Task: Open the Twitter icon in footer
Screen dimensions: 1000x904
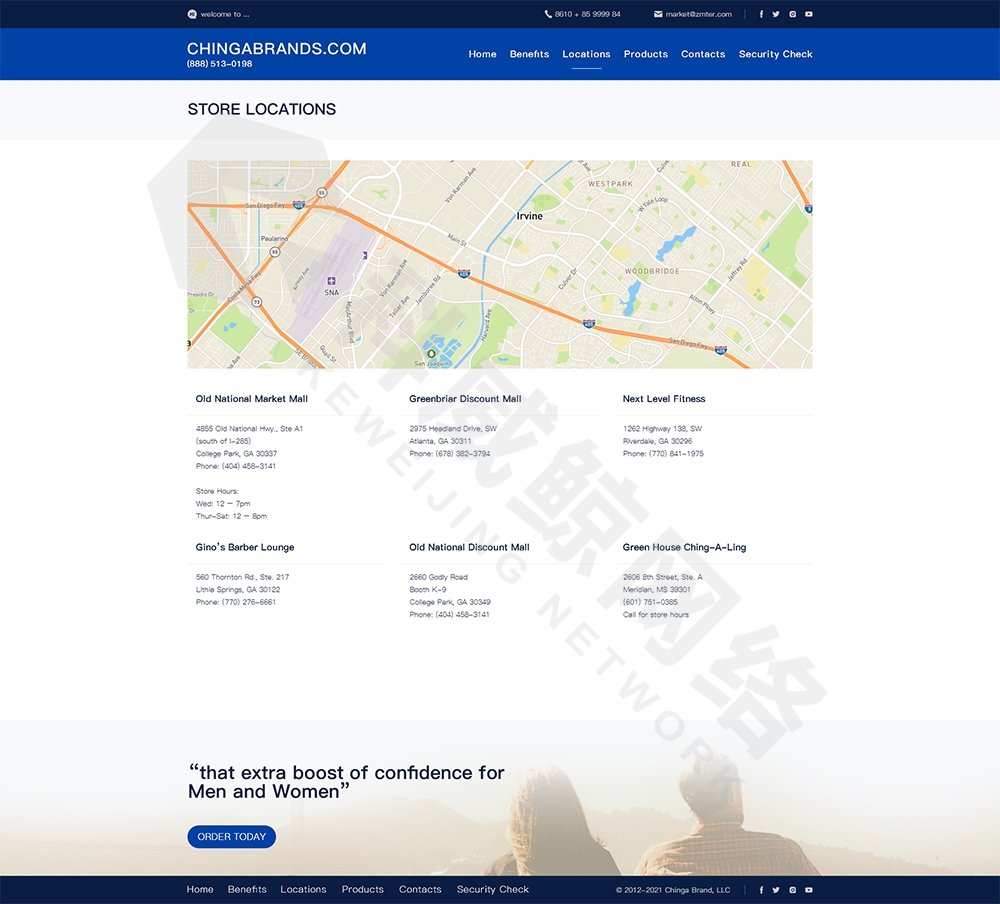Action: click(x=776, y=890)
